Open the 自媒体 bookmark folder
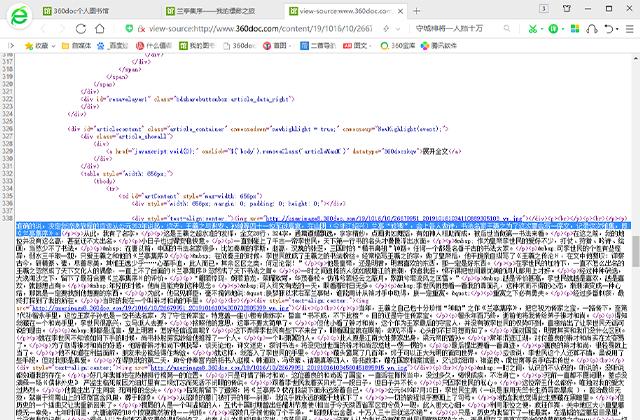The image size is (640, 420). (x=77, y=46)
